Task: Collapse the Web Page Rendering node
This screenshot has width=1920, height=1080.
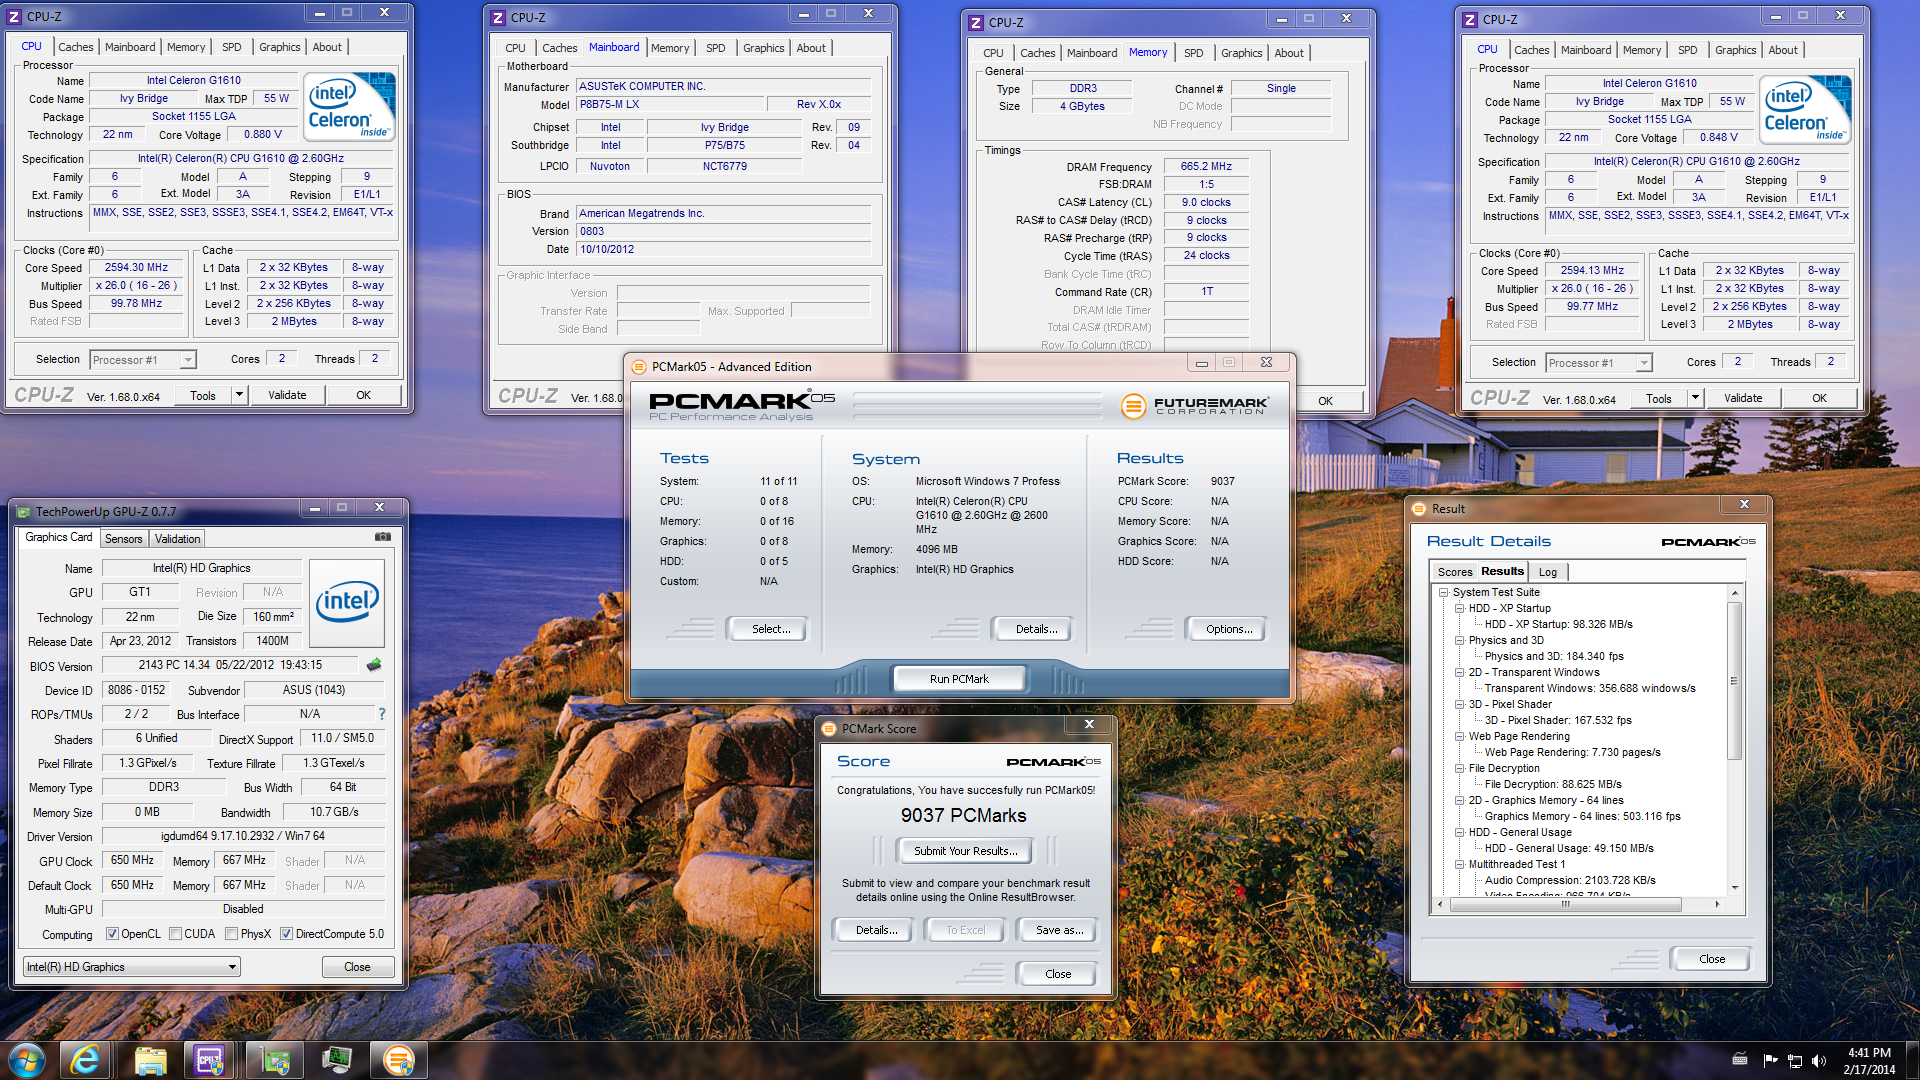Action: pyautogui.click(x=1460, y=737)
